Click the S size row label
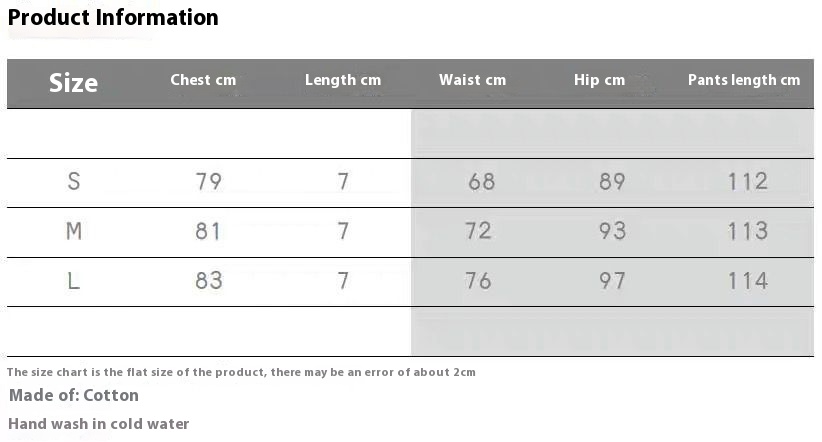 pos(74,182)
